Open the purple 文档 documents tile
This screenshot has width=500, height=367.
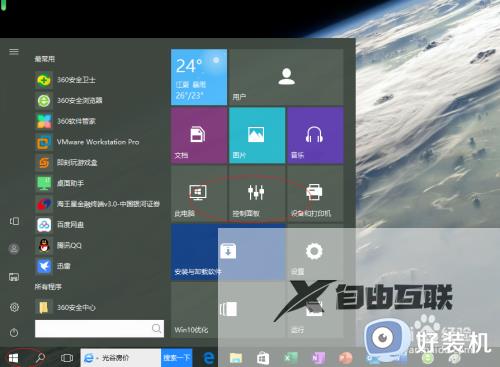pyautogui.click(x=199, y=135)
